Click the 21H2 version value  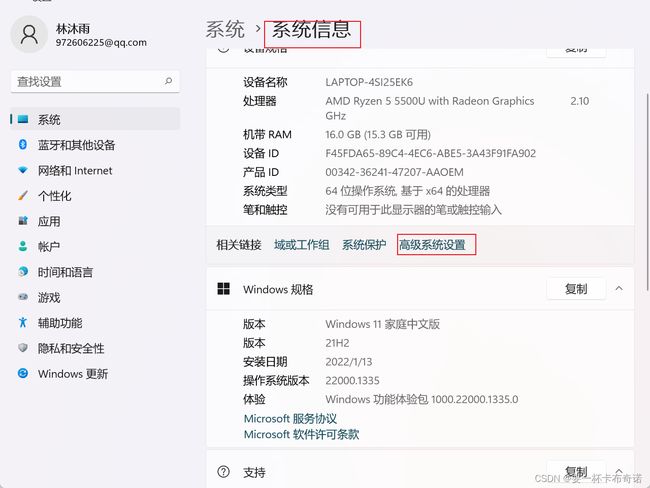[x=337, y=343]
